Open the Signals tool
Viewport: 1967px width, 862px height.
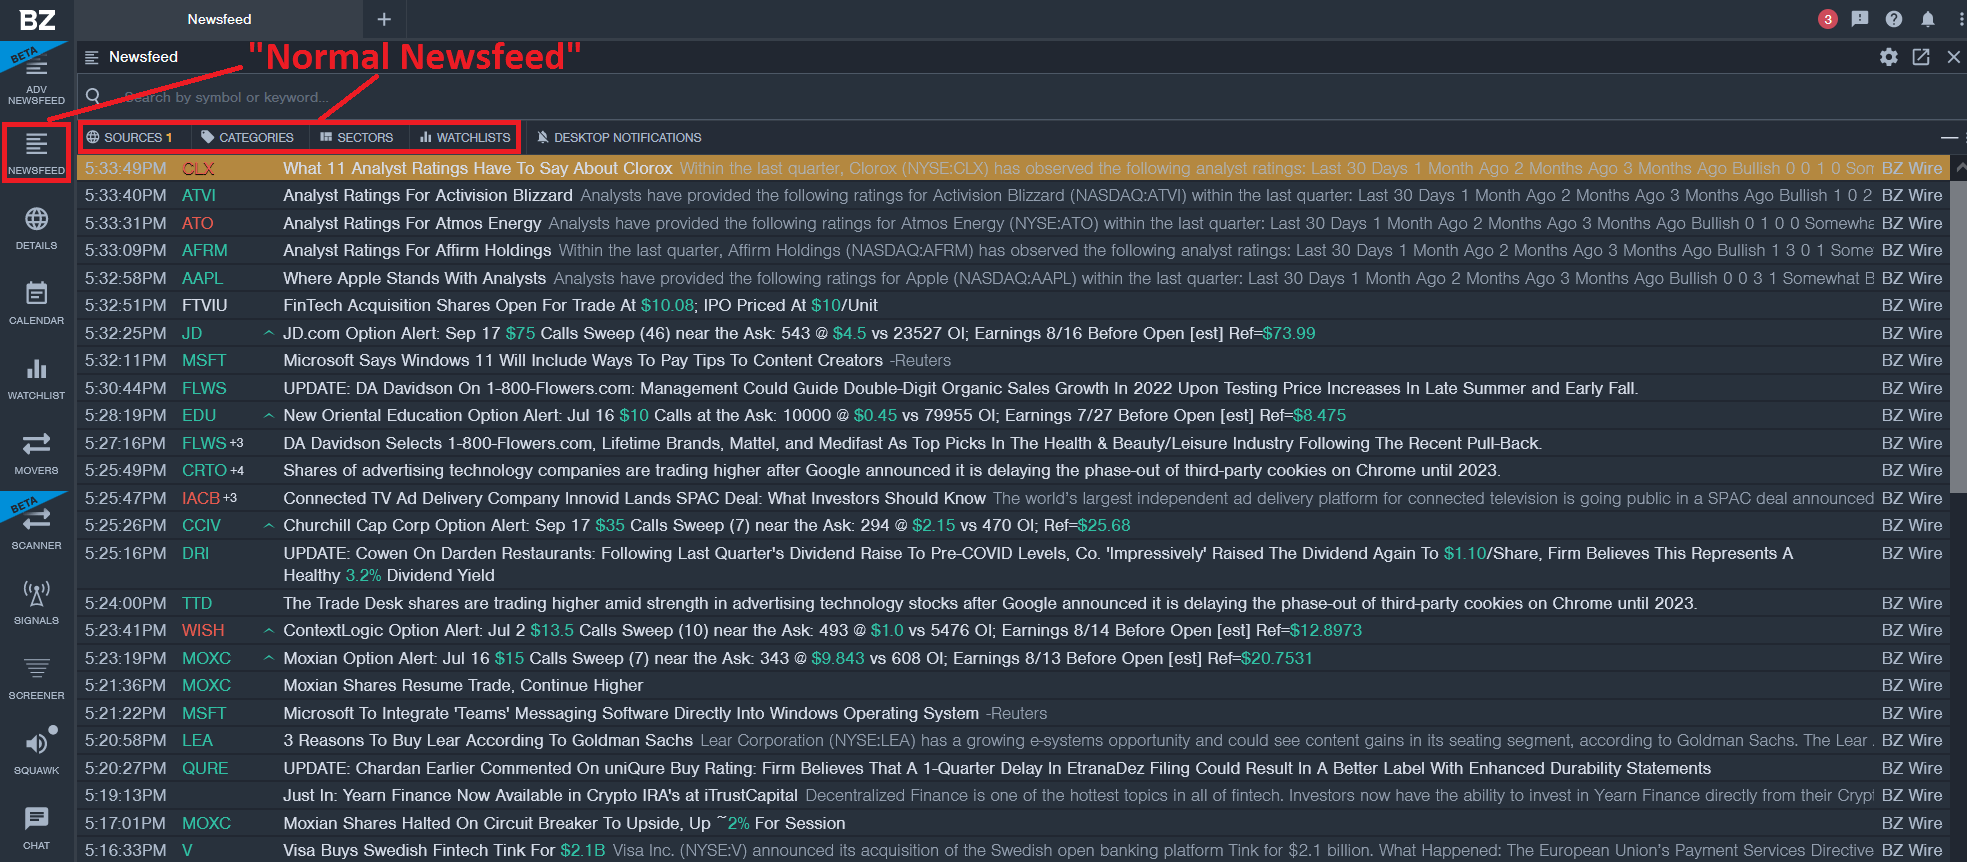[x=36, y=603]
